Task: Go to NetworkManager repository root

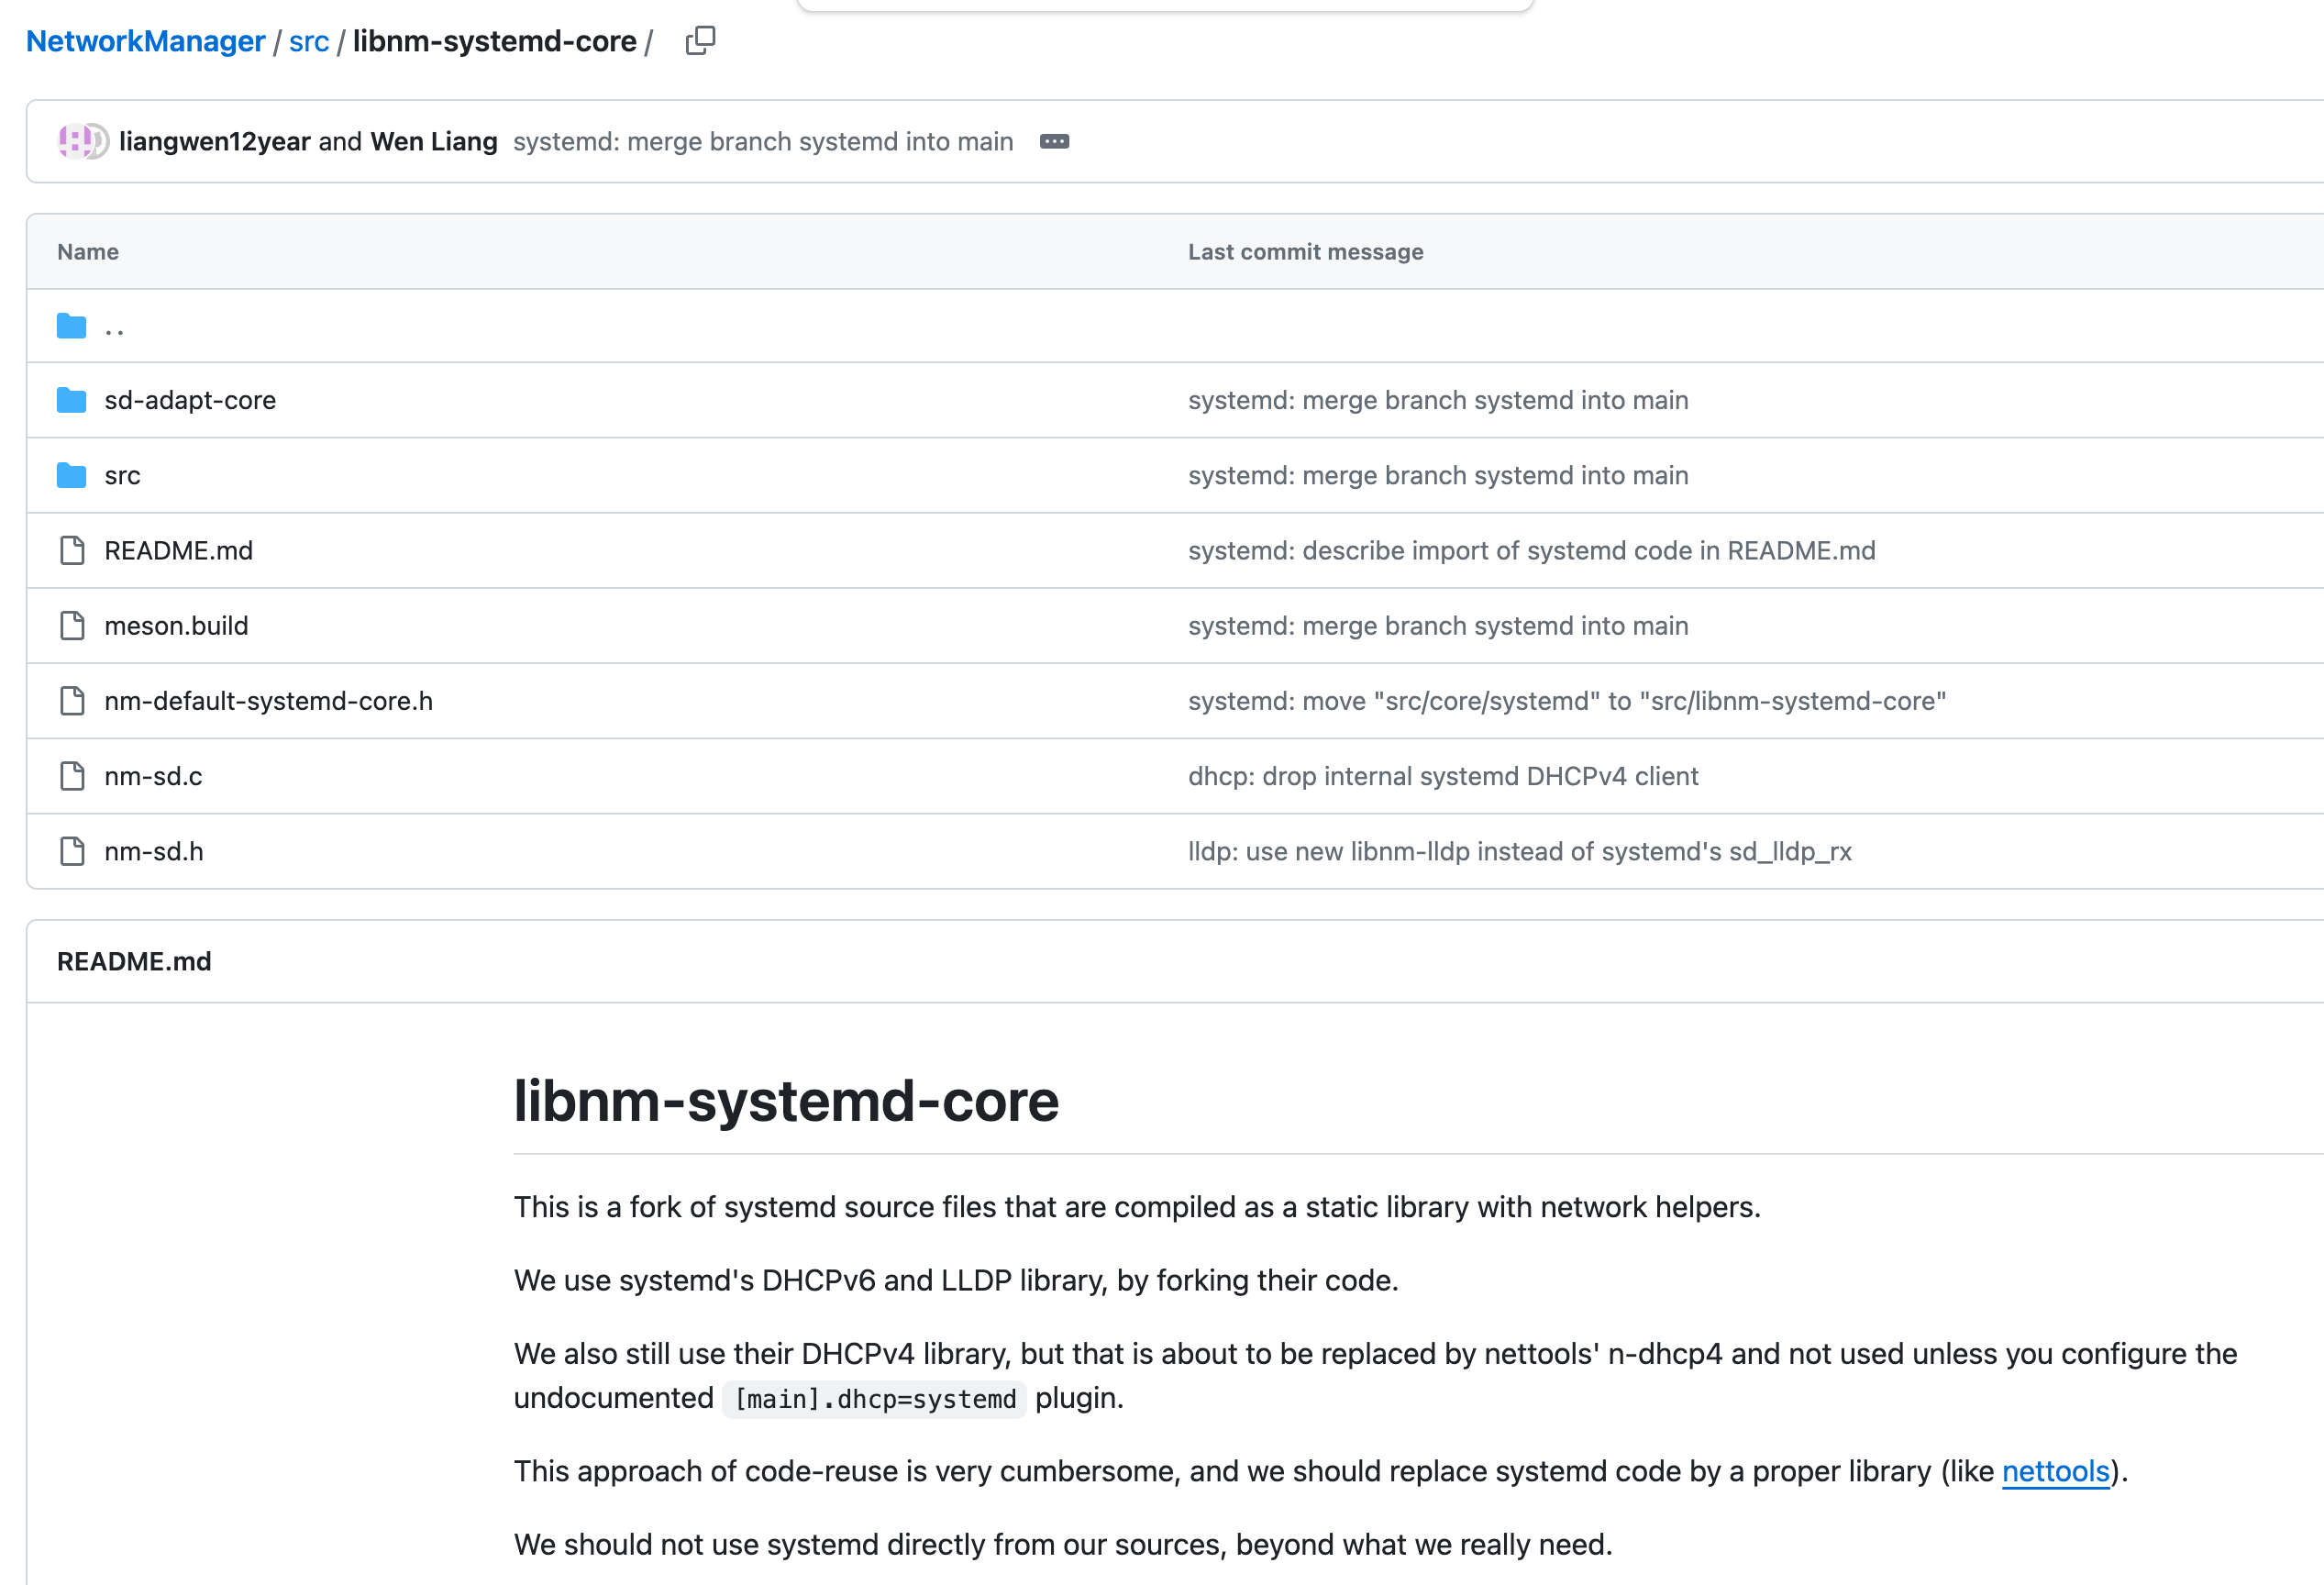Action: coord(145,41)
